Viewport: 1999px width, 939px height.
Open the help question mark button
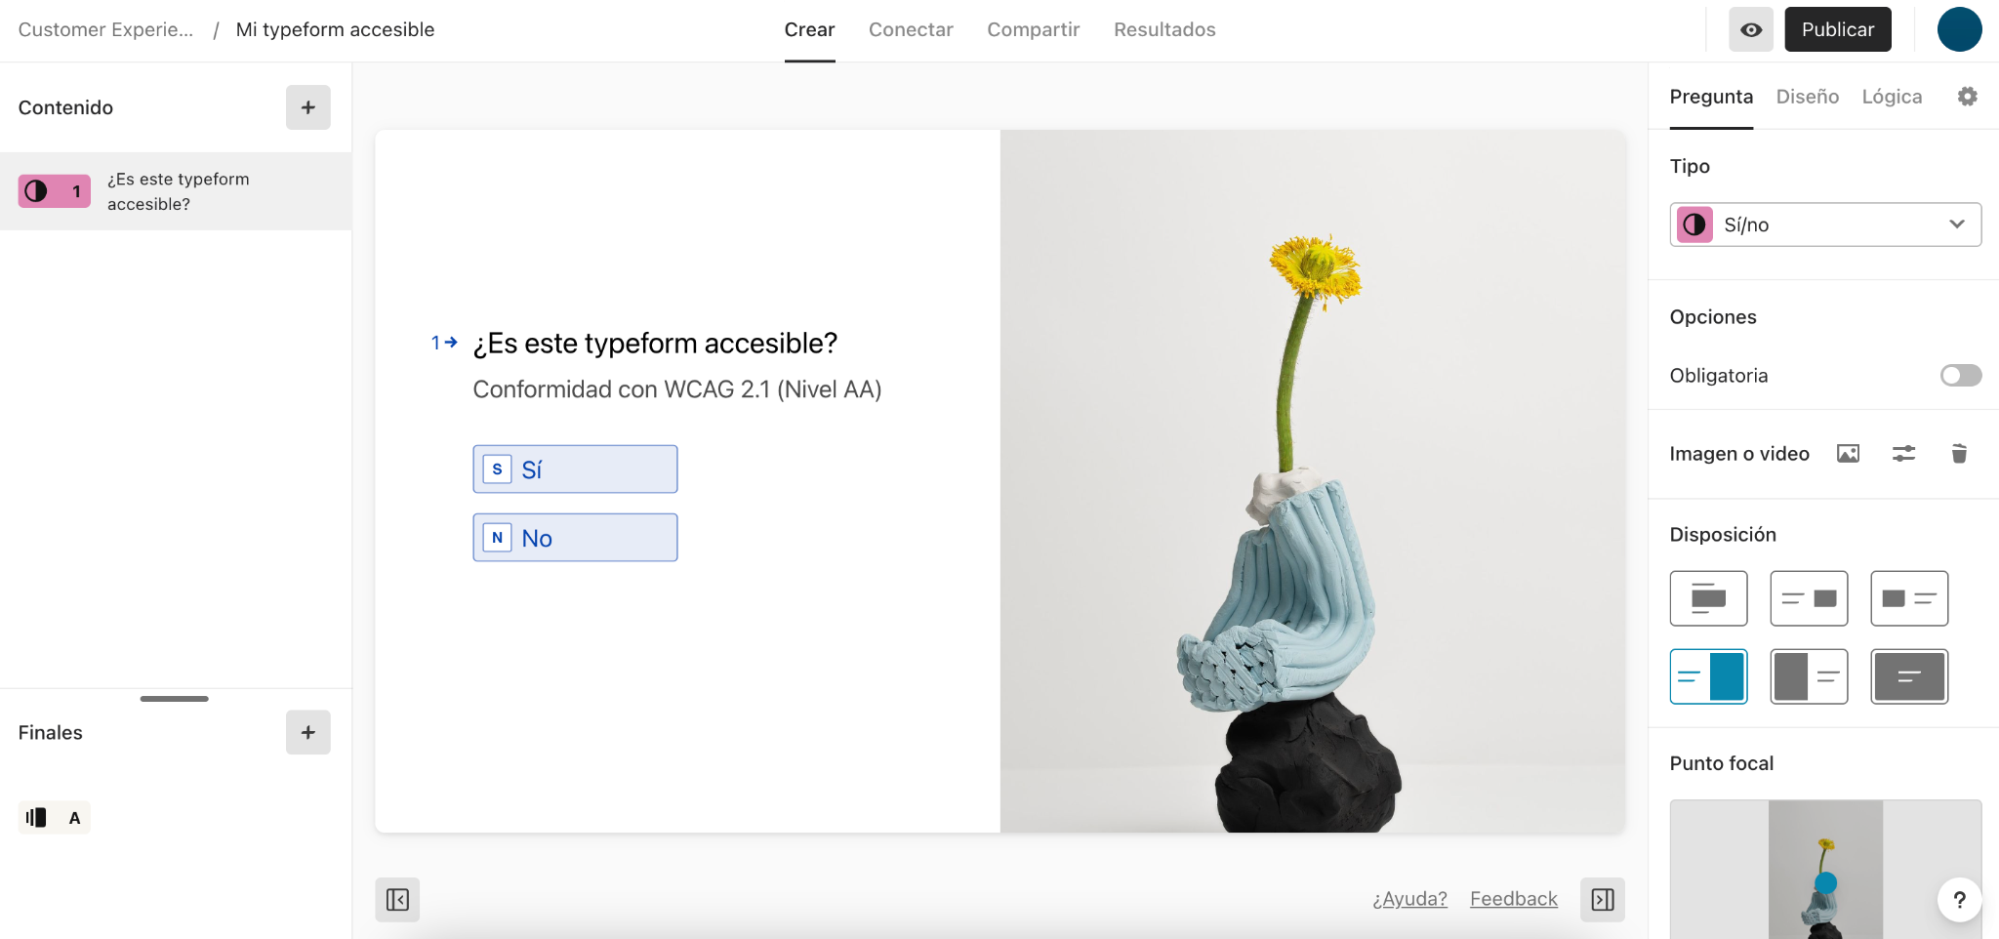(1959, 899)
